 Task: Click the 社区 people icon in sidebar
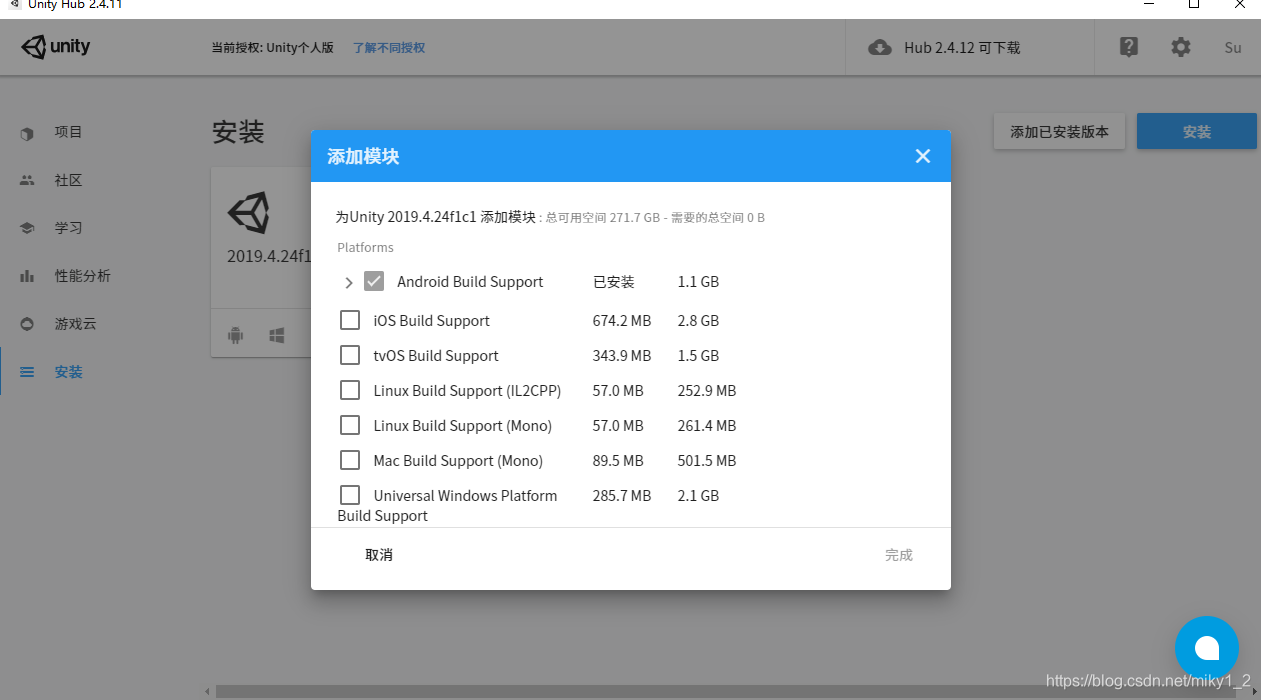[x=27, y=180]
